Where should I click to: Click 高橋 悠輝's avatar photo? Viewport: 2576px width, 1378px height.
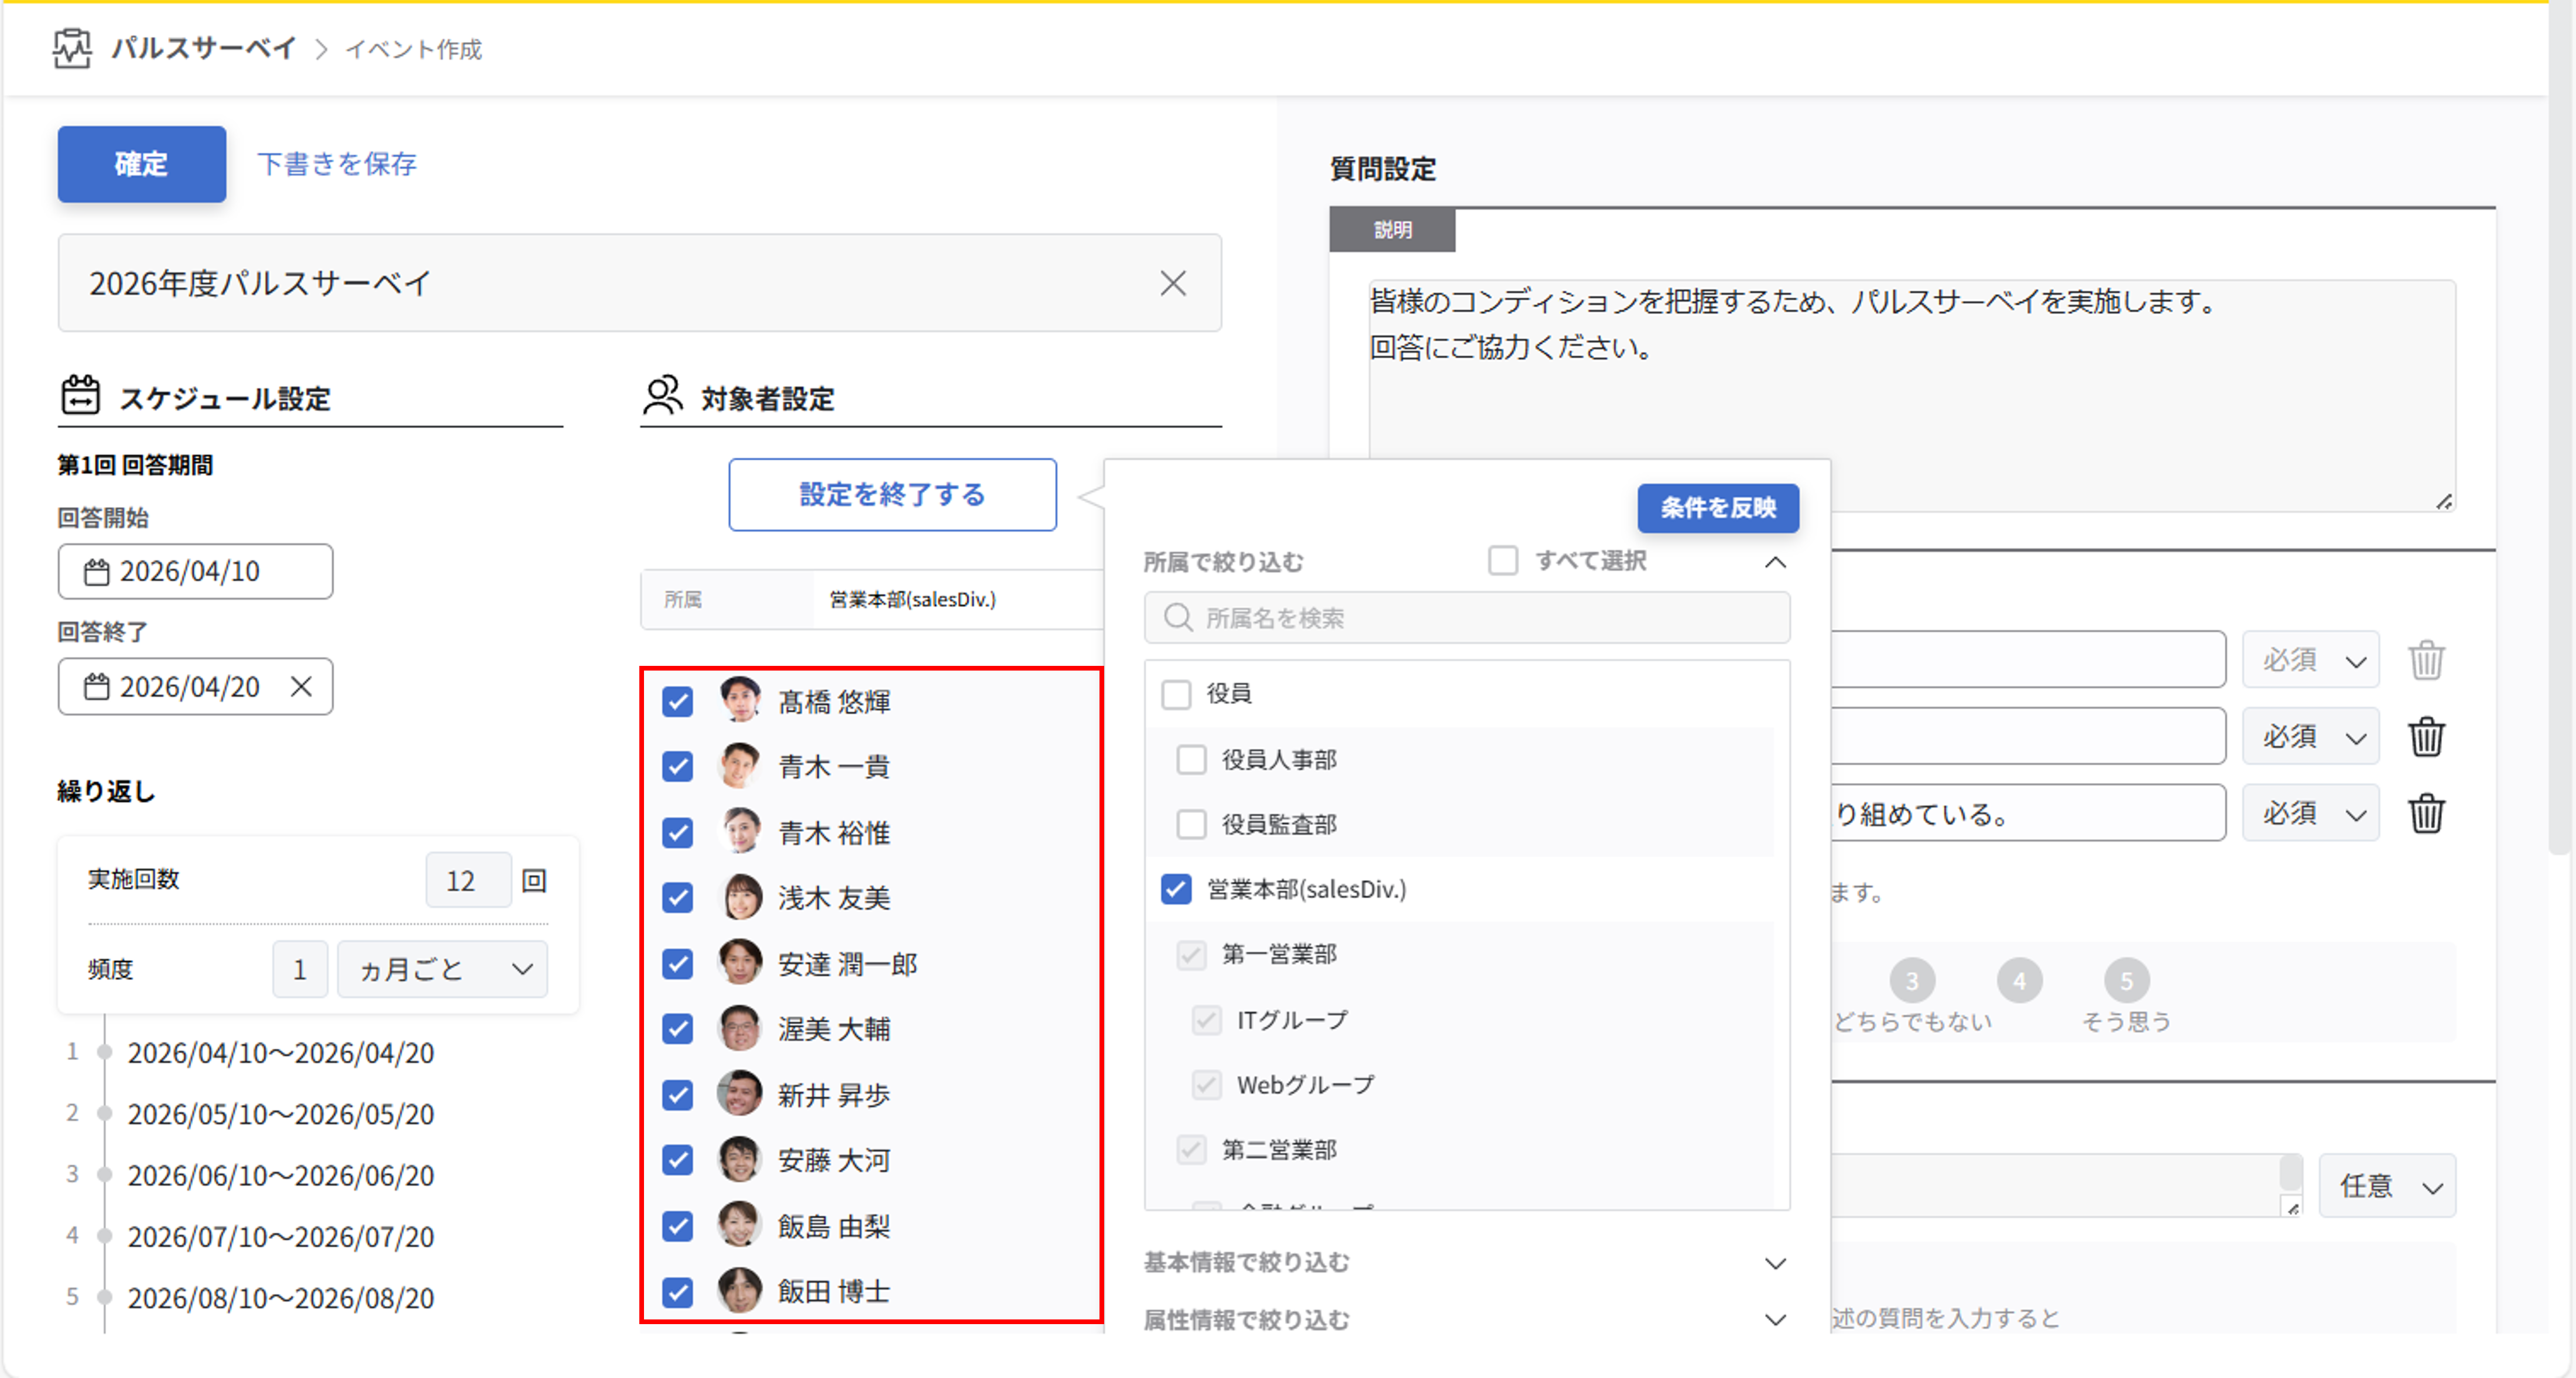point(740,700)
